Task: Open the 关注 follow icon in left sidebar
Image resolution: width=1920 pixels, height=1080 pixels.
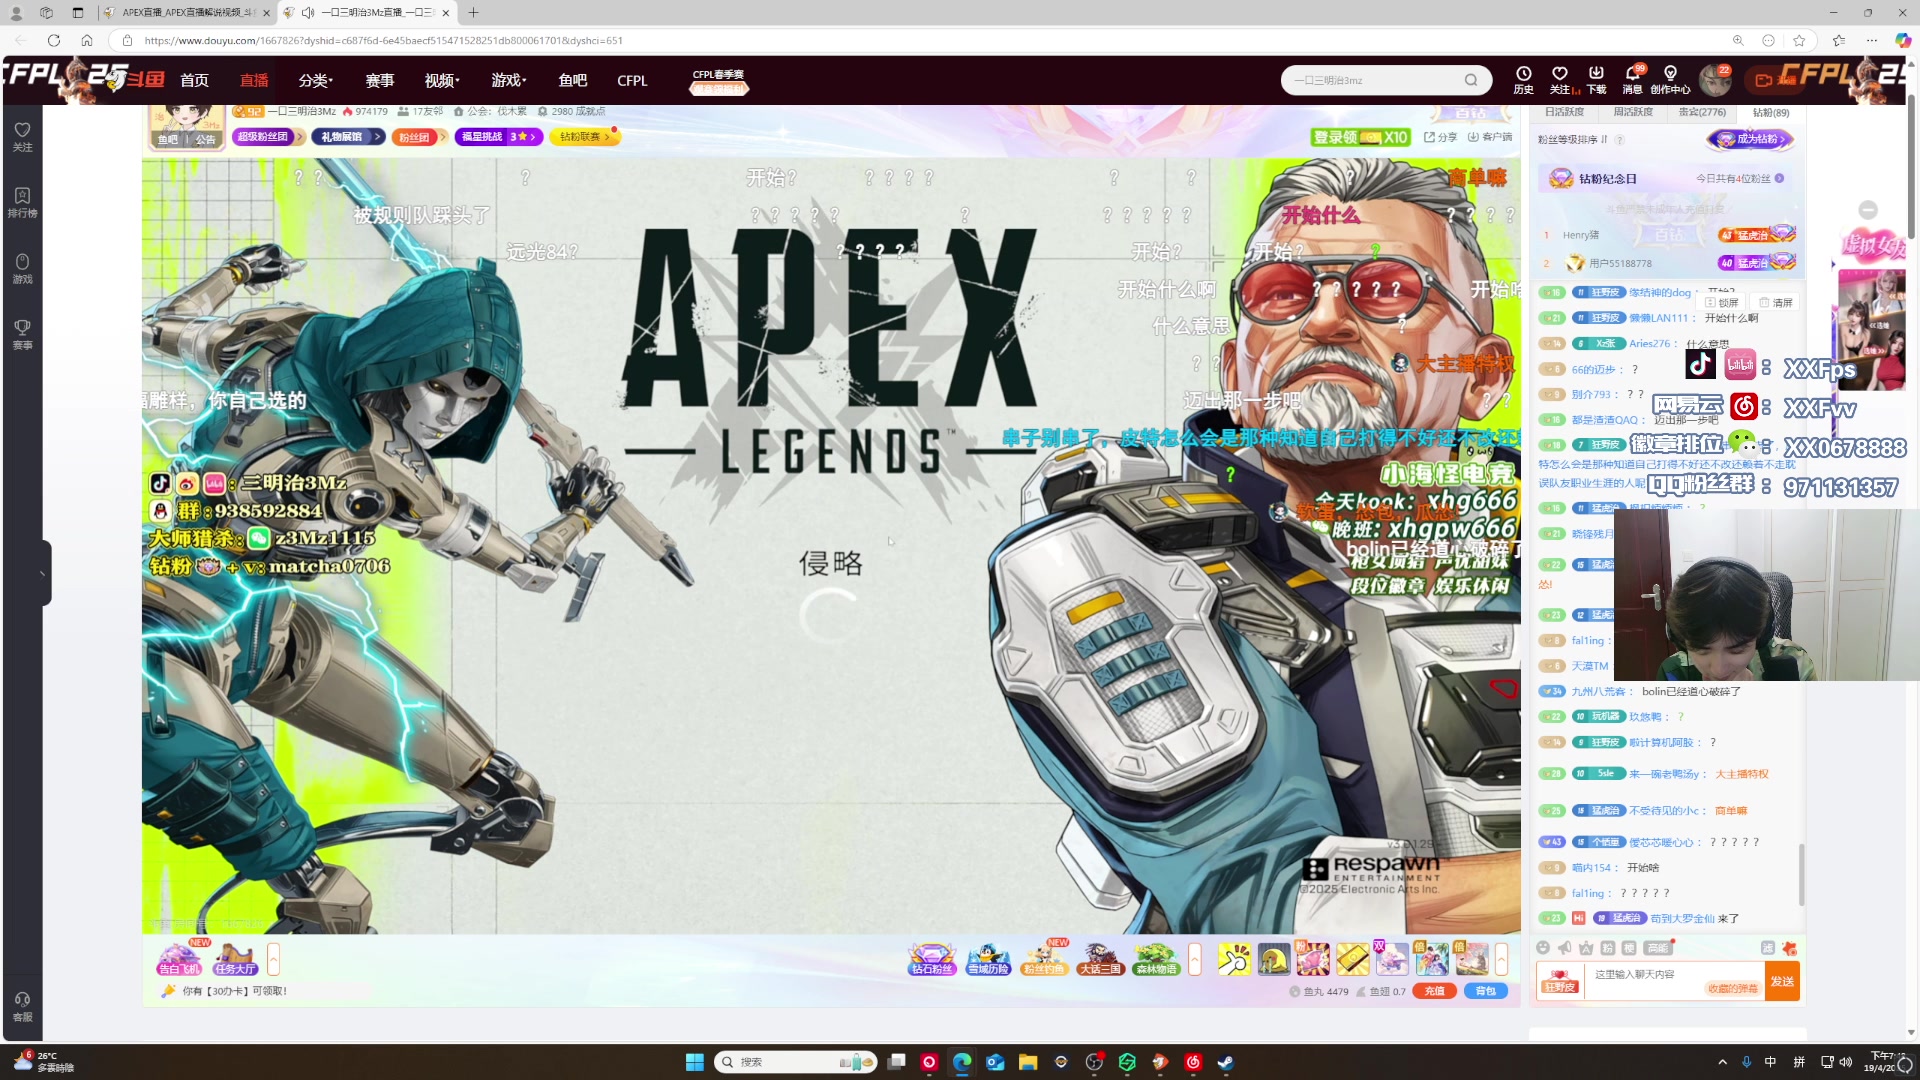Action: pos(22,136)
